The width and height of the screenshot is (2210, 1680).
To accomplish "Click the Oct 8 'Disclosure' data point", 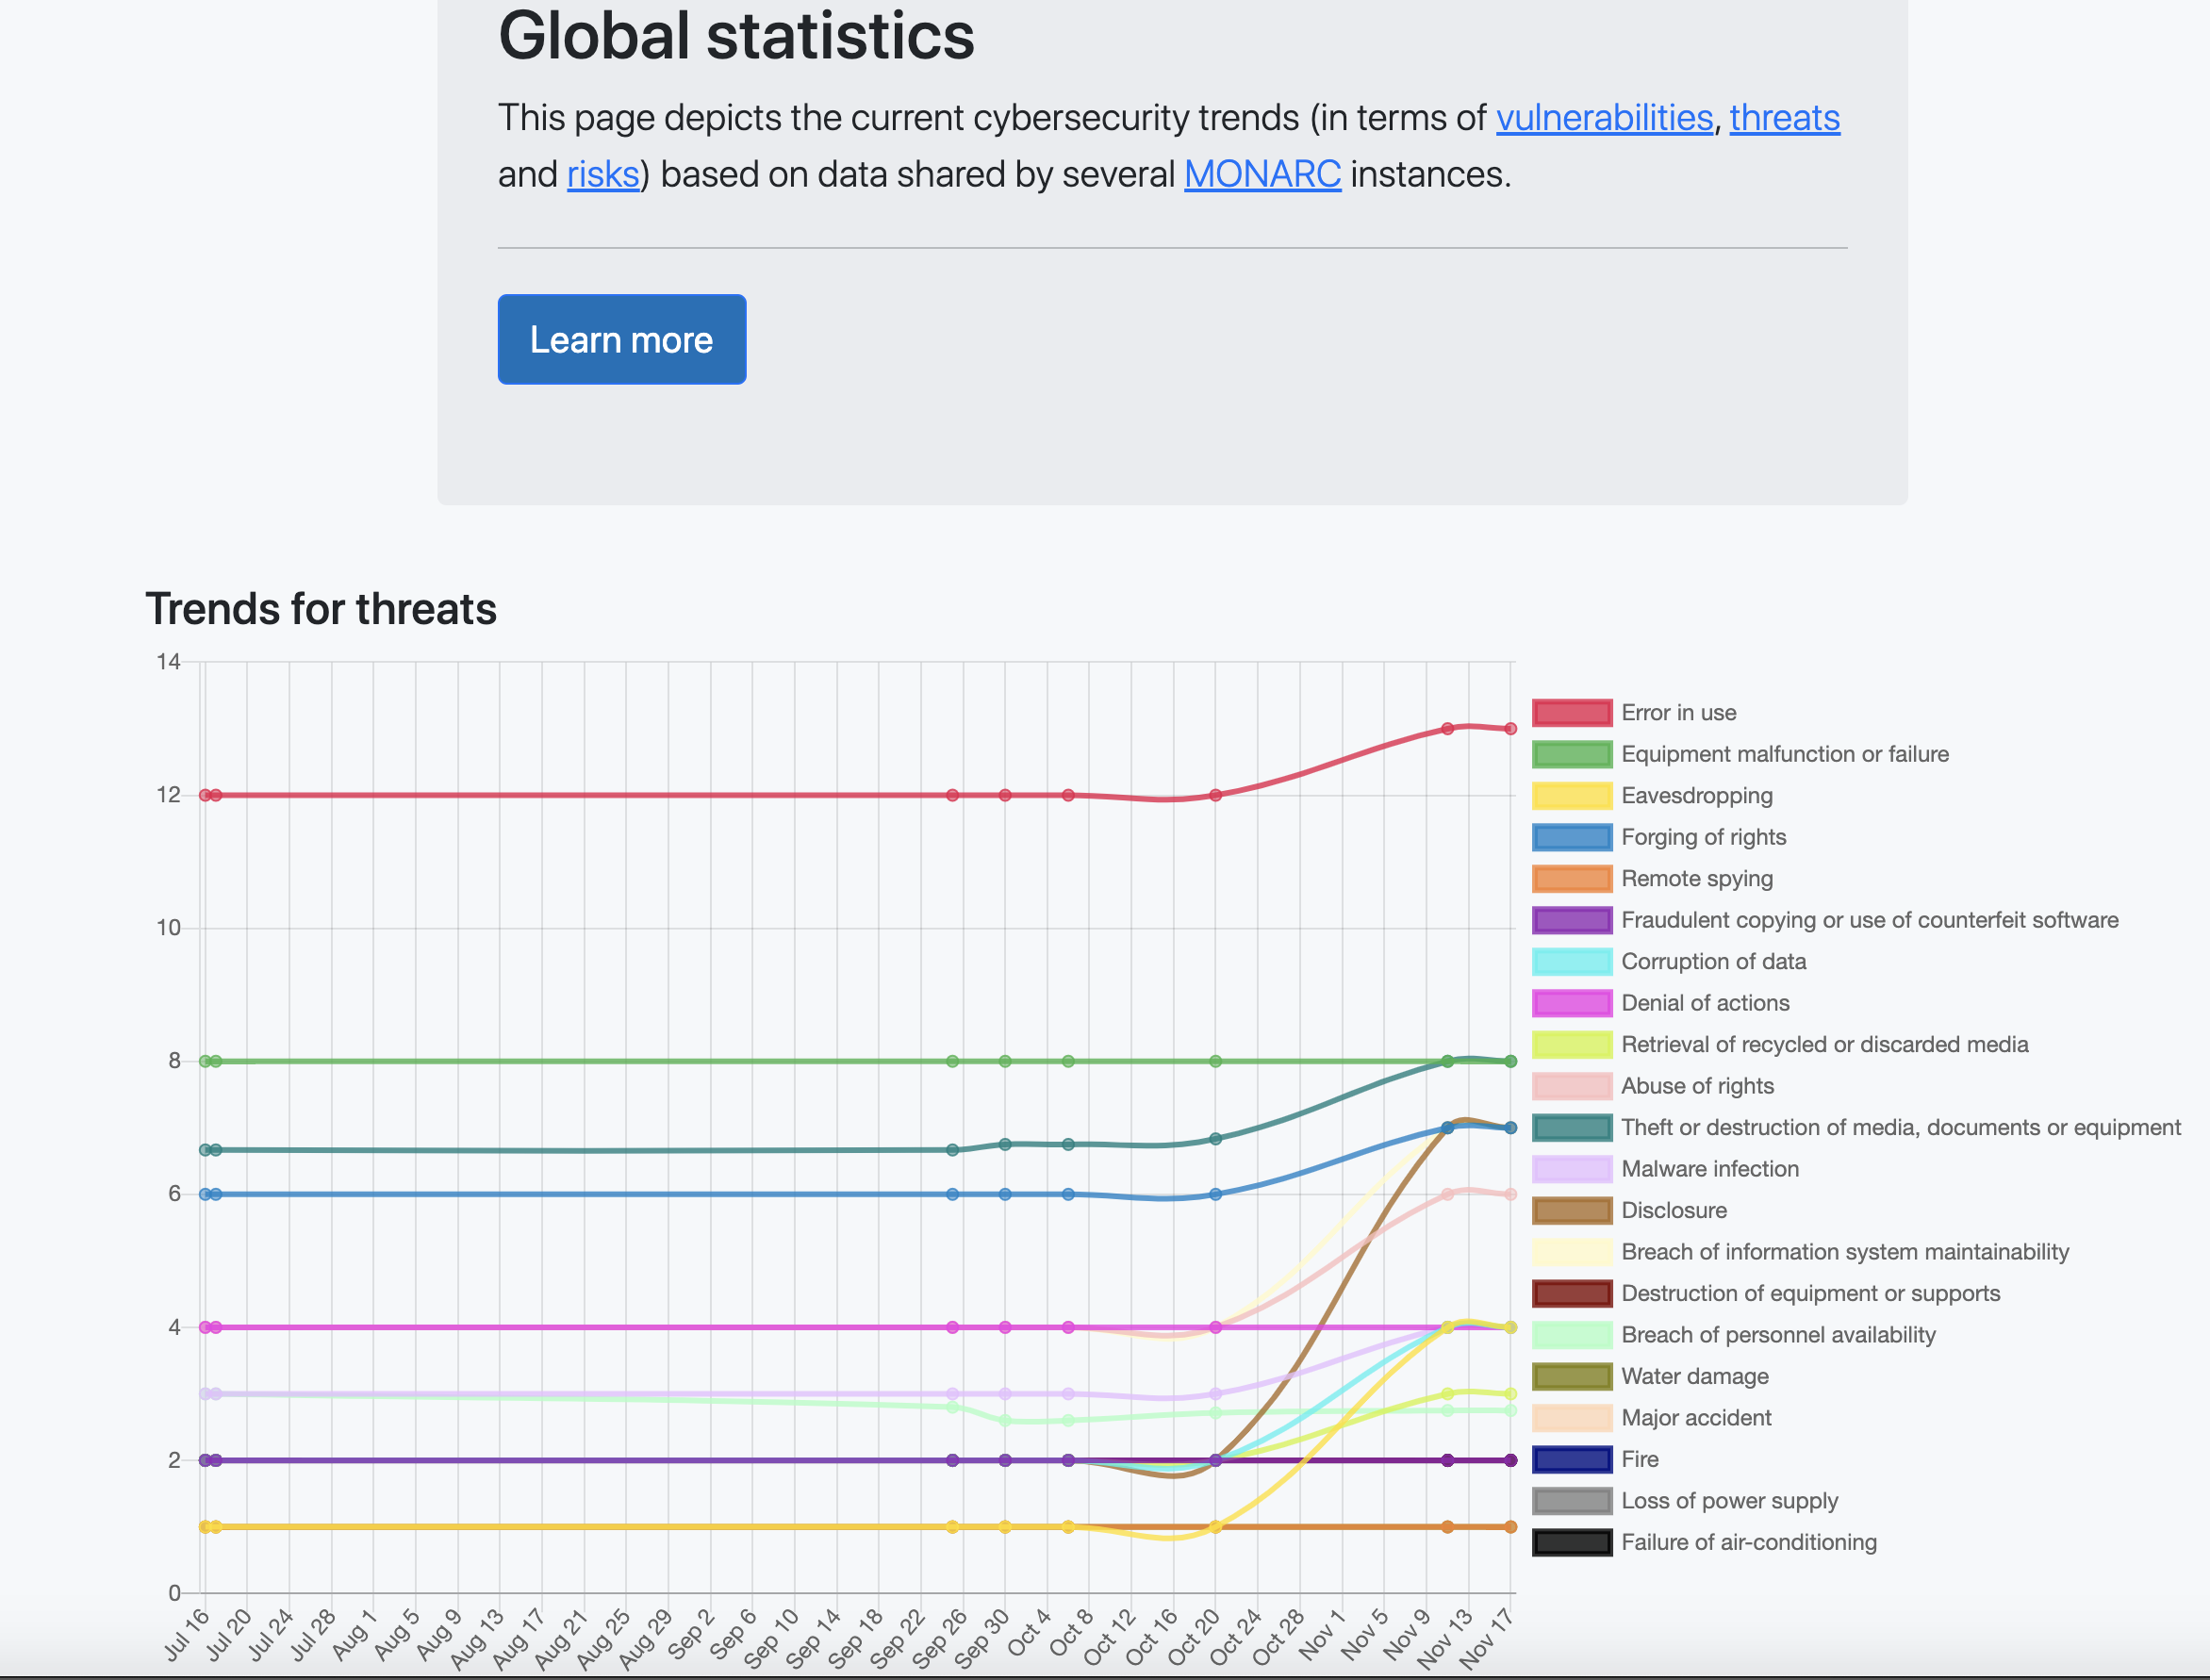I will pyautogui.click(x=1068, y=1459).
